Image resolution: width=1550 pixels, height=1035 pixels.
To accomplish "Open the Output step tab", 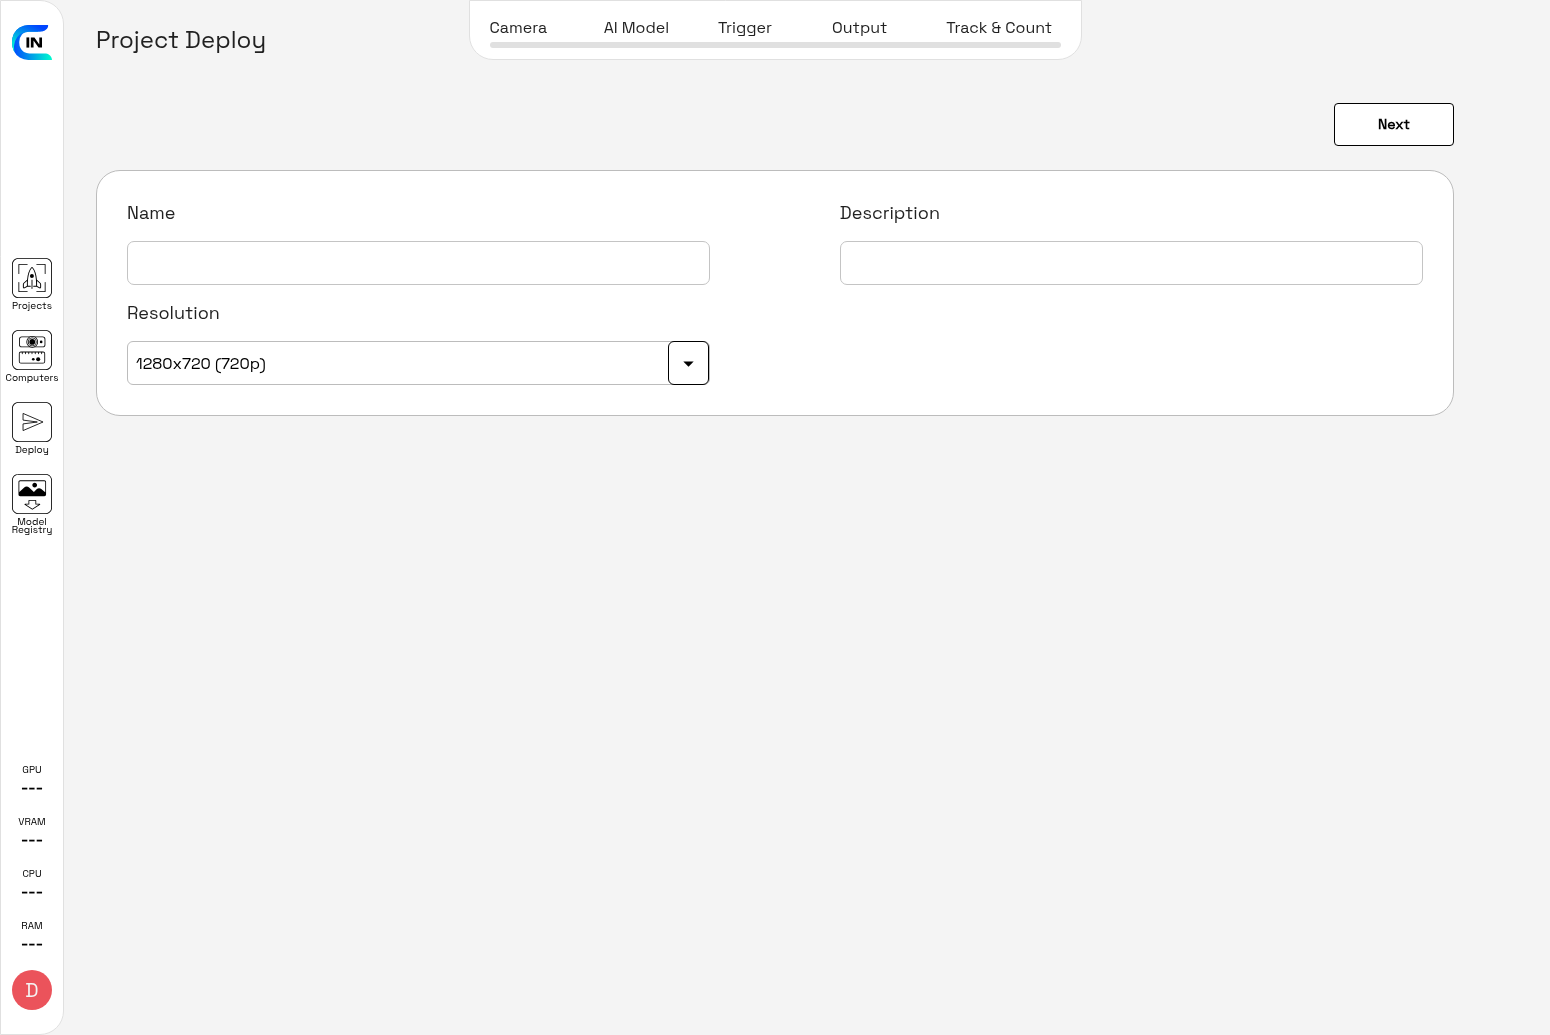I will click(x=859, y=28).
